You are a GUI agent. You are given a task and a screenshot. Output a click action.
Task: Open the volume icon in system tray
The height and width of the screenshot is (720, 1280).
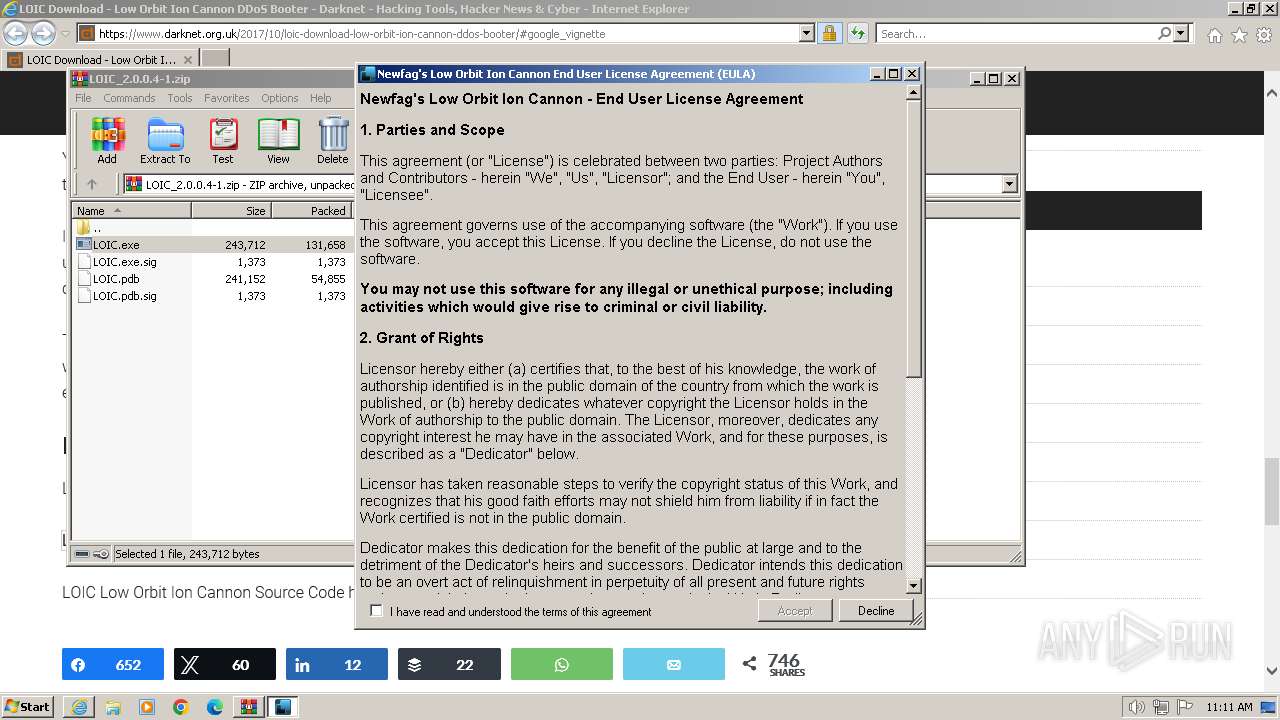pyautogui.click(x=1138, y=707)
